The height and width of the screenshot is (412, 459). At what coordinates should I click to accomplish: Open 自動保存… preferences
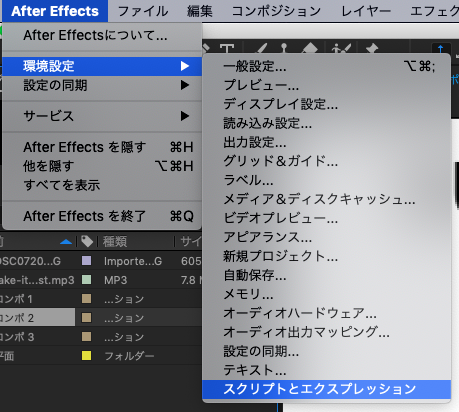[x=326, y=275]
